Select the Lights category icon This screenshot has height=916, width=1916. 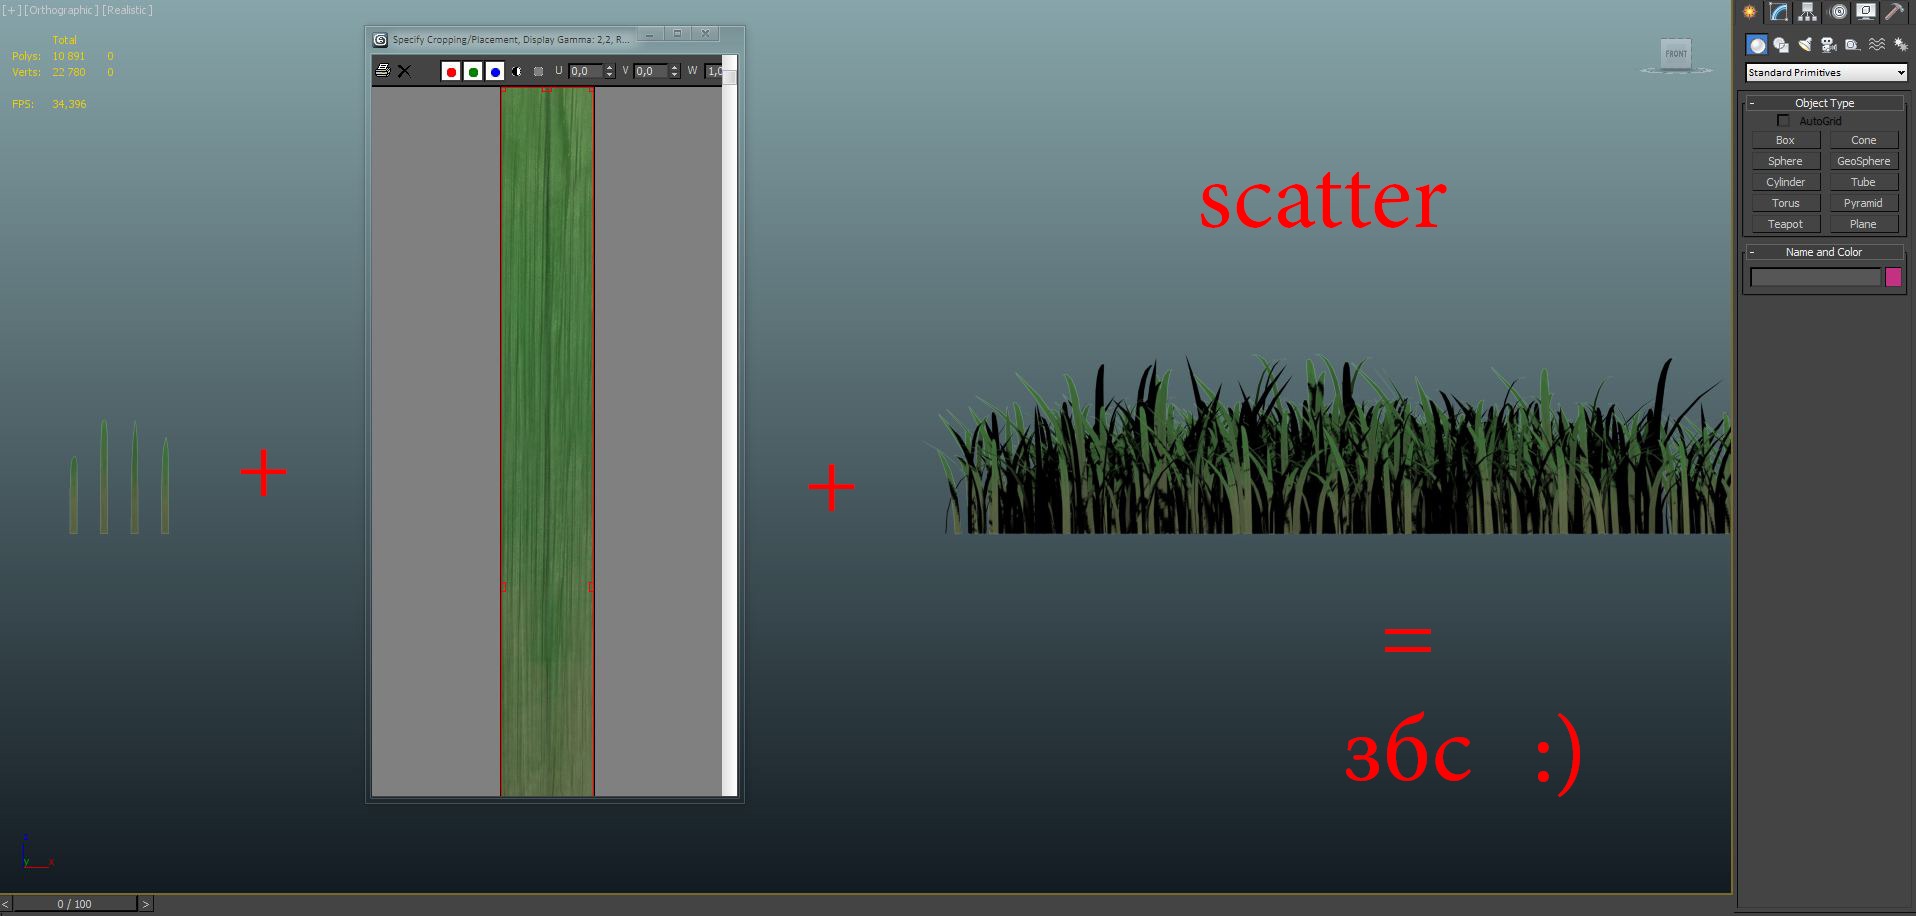tap(1805, 45)
